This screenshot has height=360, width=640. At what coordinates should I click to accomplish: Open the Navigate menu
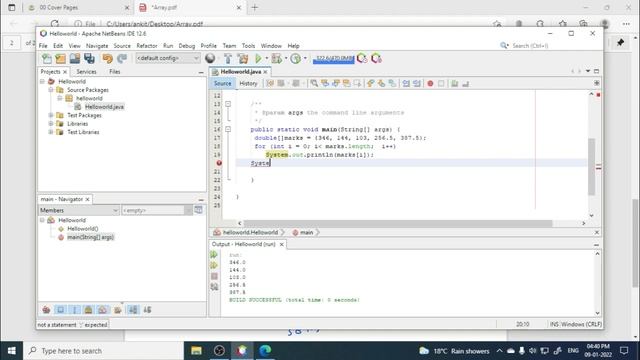(97, 46)
